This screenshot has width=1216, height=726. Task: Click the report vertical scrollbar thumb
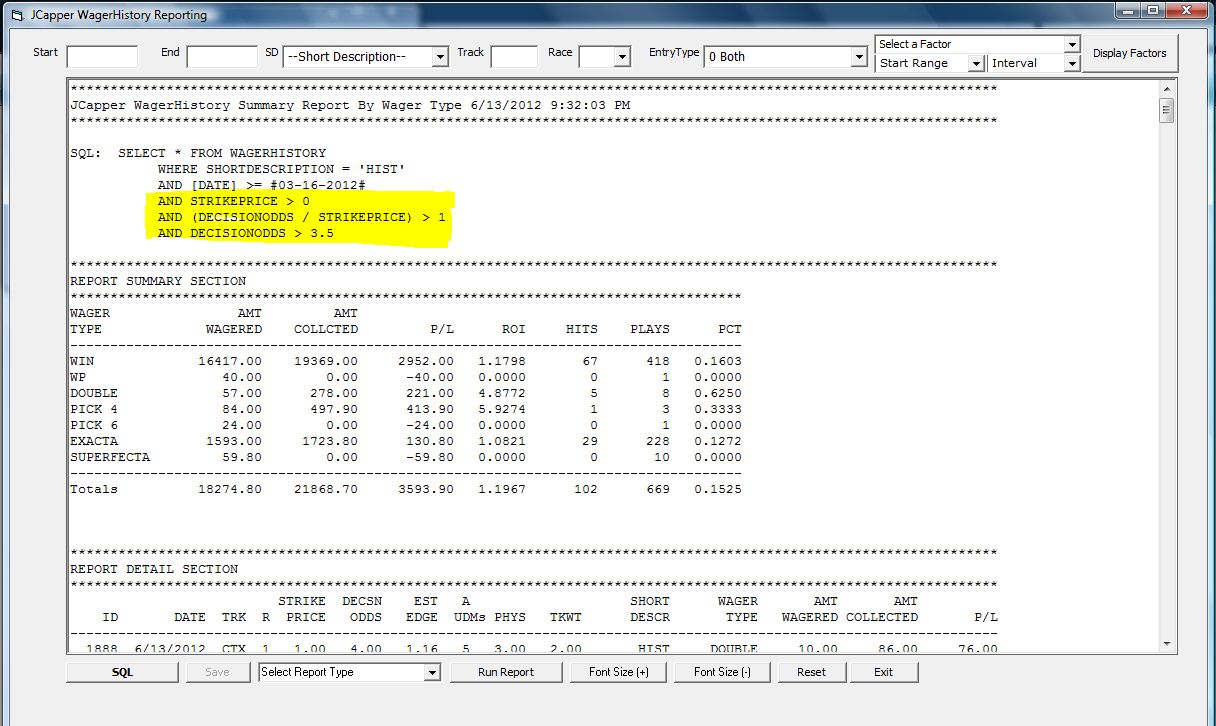[x=1166, y=110]
